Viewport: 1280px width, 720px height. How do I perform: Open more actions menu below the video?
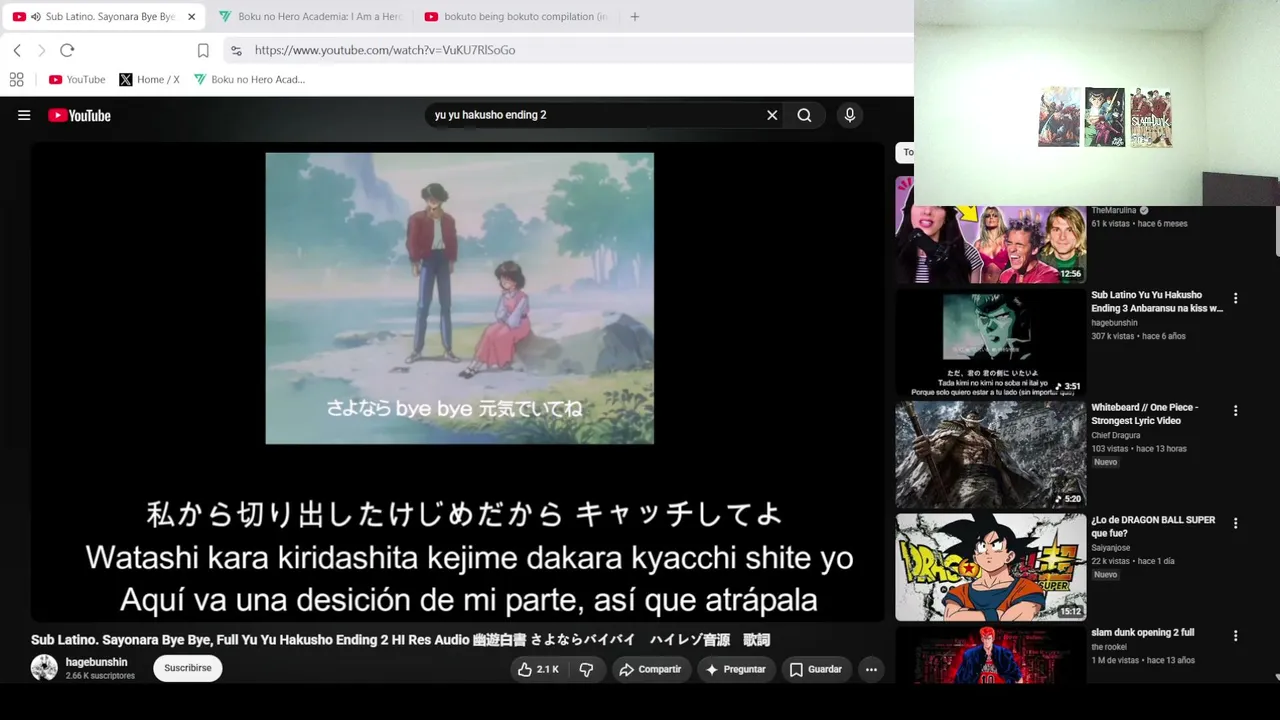click(x=871, y=669)
